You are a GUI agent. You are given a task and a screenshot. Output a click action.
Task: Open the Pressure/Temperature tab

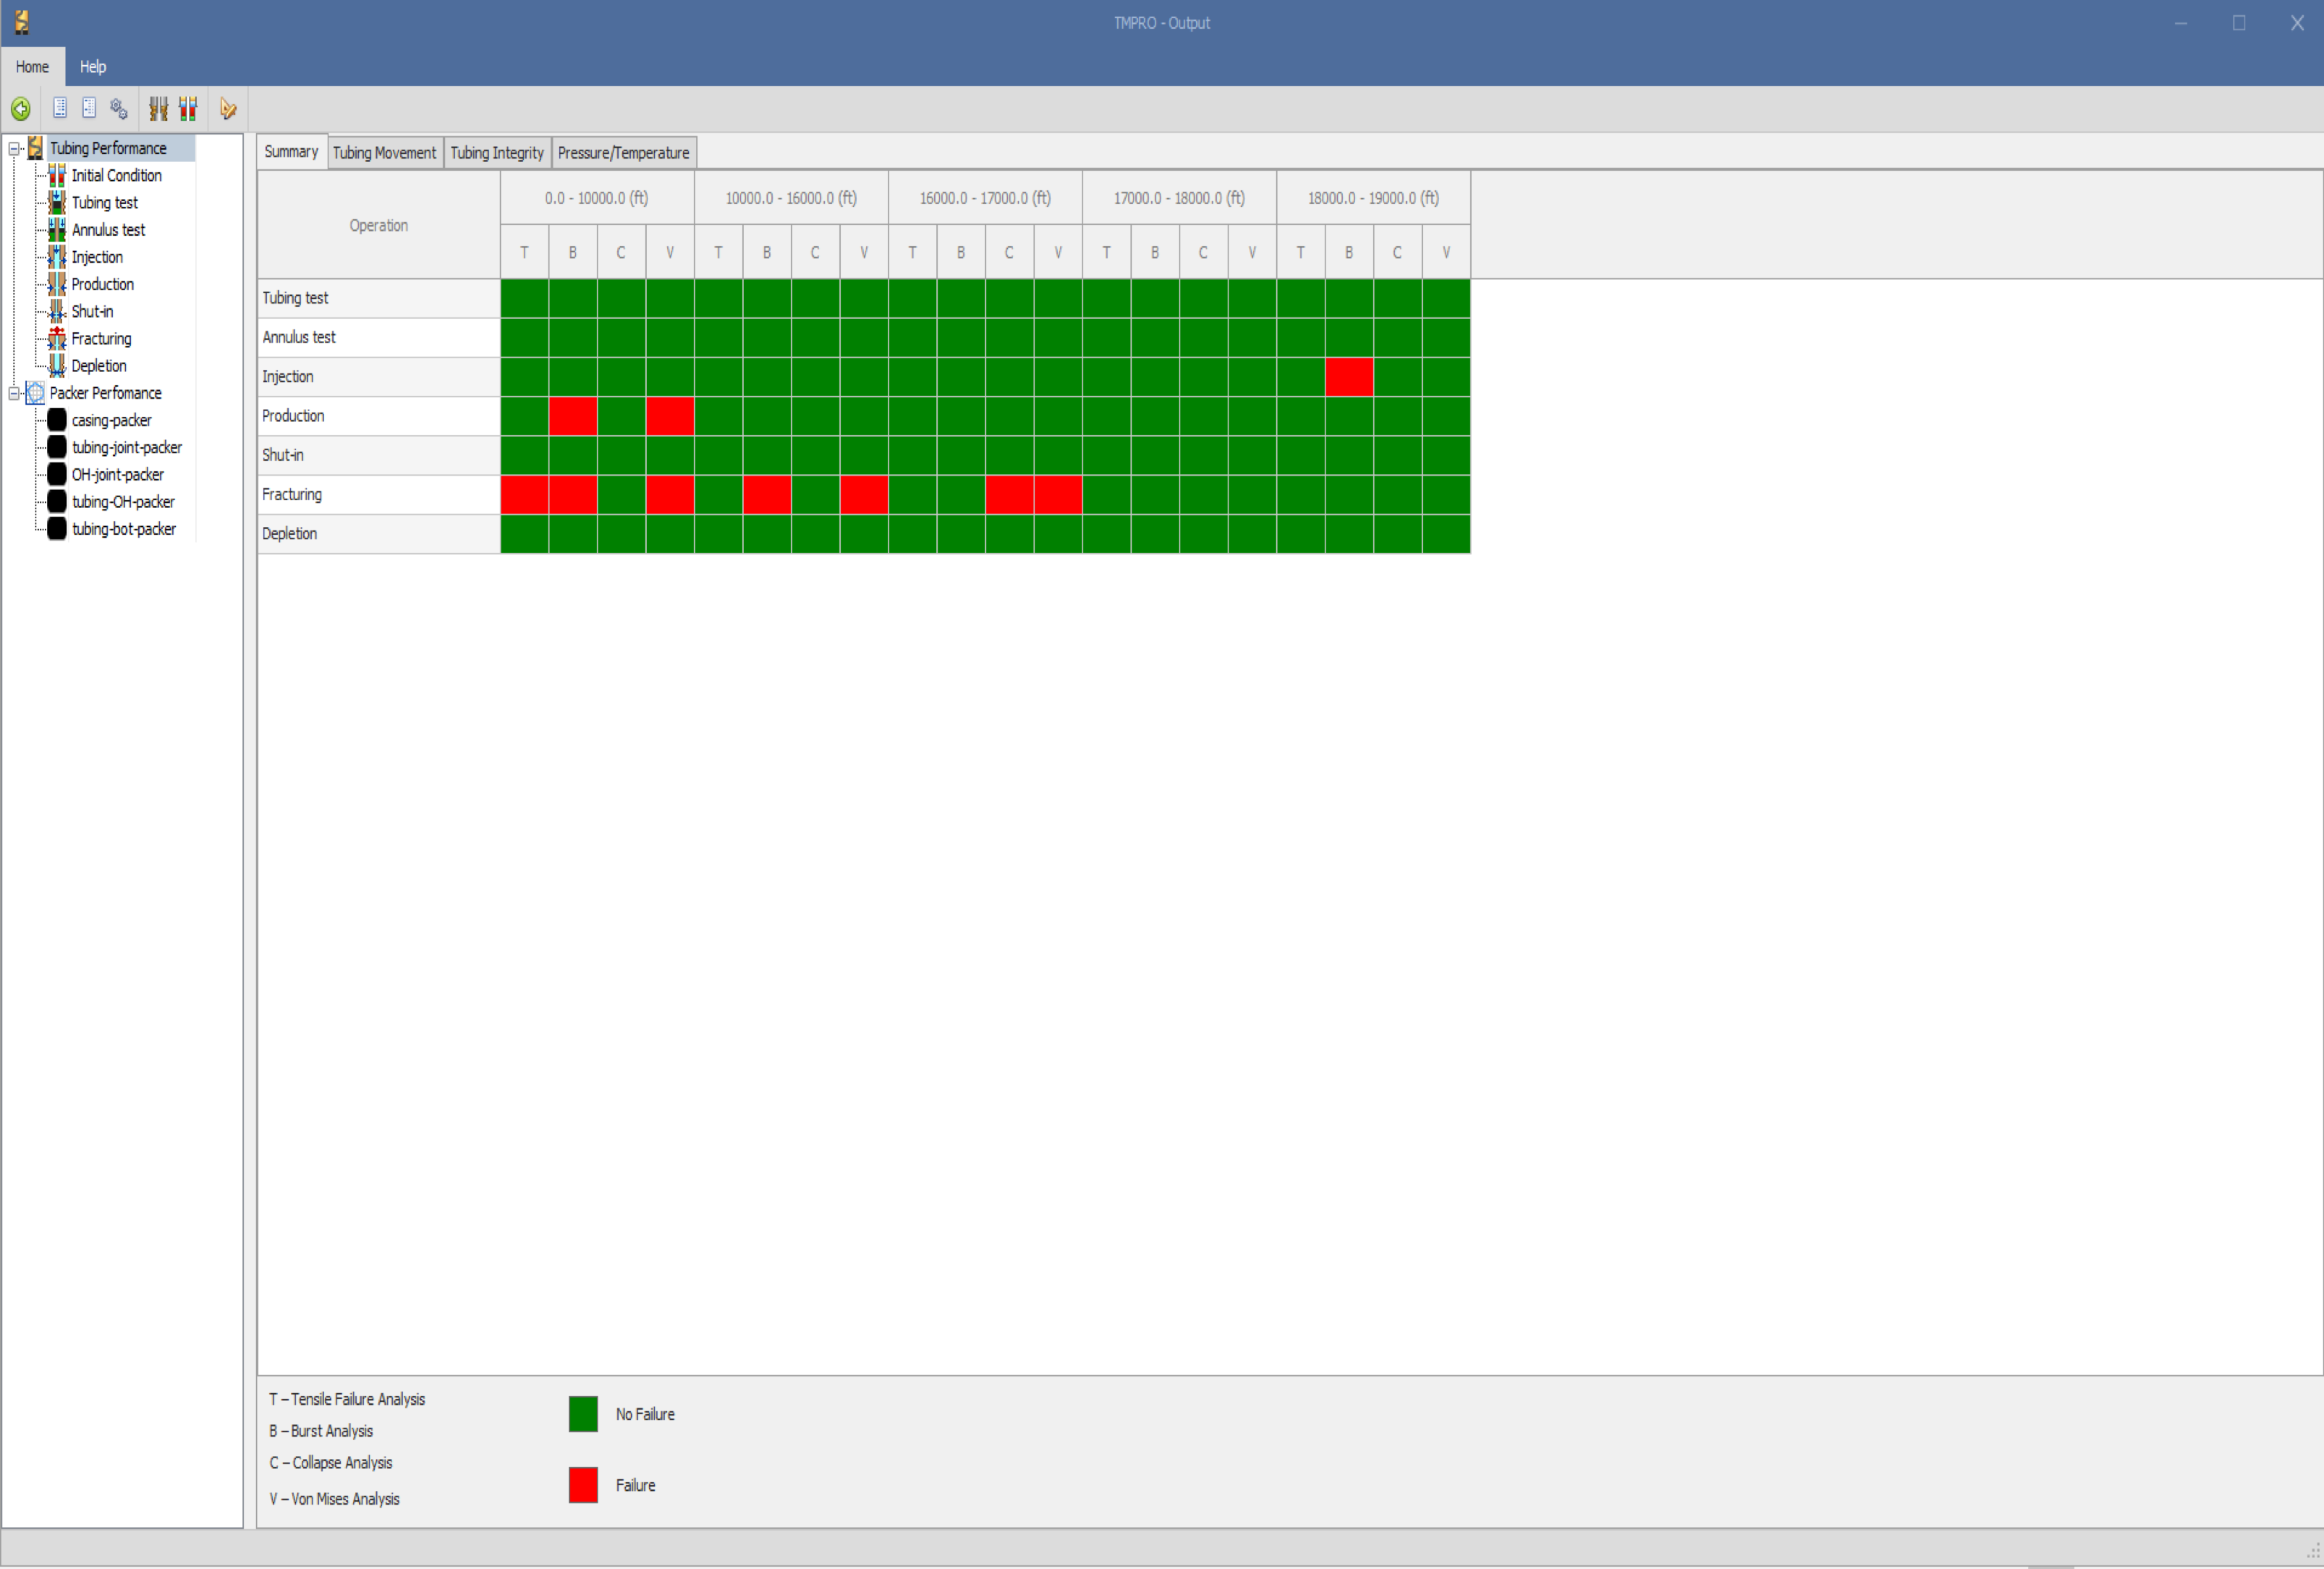623,153
